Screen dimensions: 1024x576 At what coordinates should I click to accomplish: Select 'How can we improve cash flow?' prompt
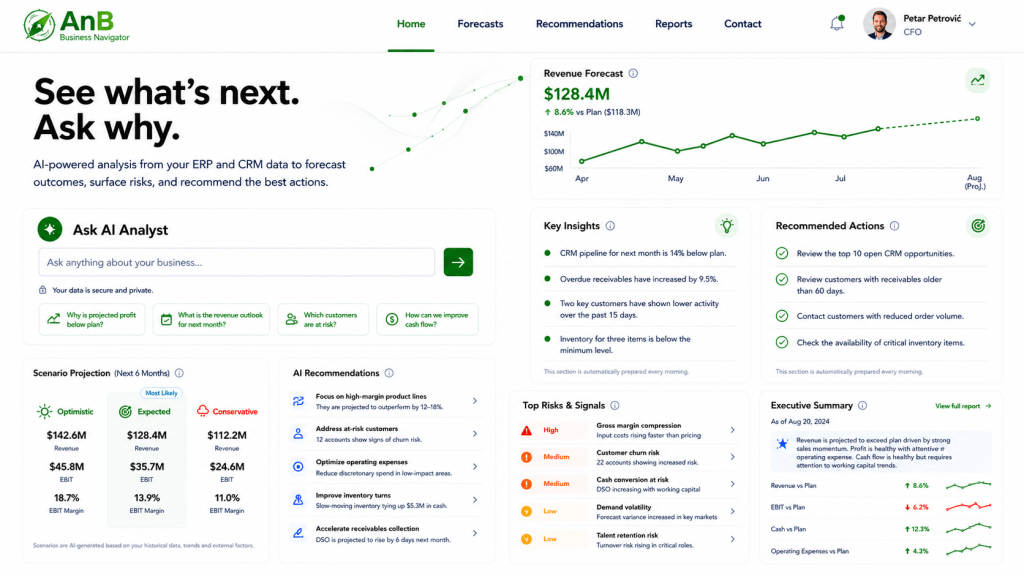[427, 319]
